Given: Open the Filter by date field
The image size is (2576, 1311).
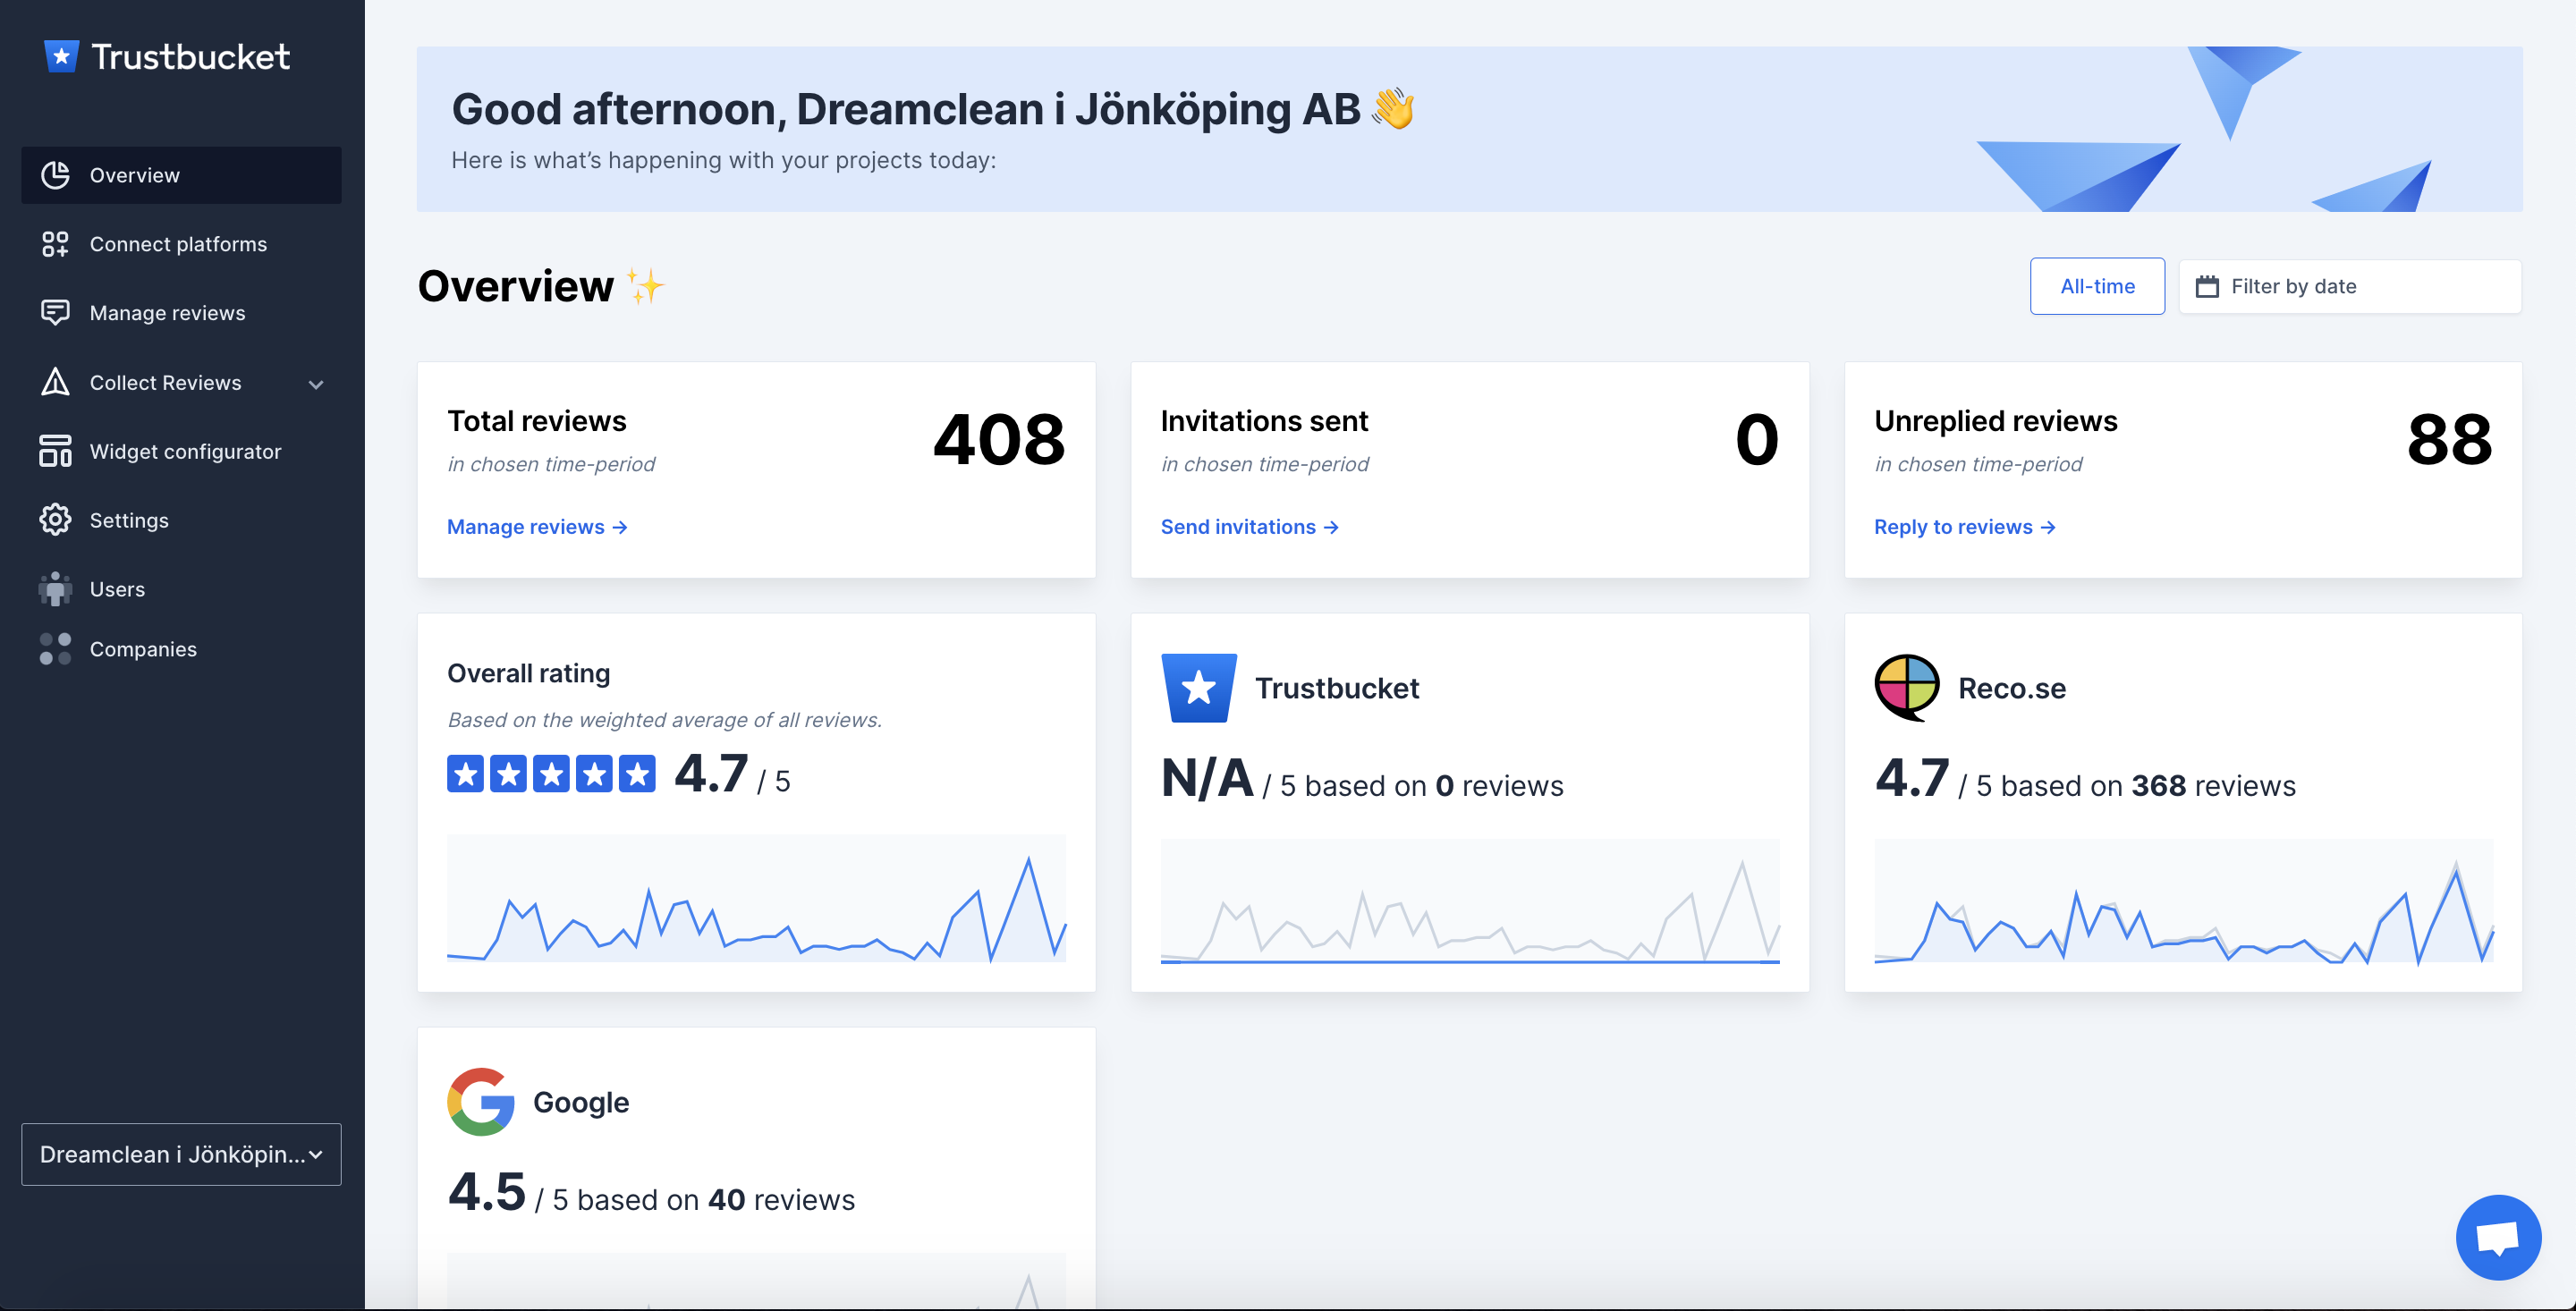Looking at the screenshot, I should pos(2349,287).
